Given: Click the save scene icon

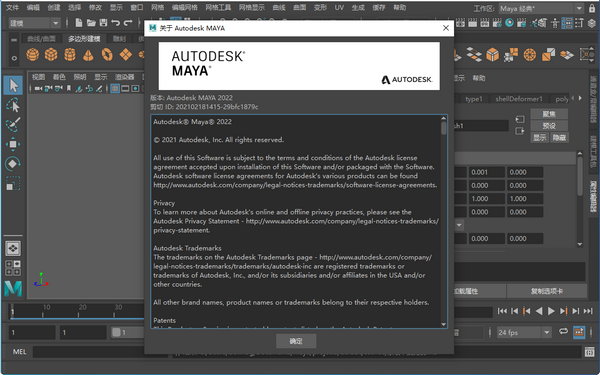Looking at the screenshot, I should (x=103, y=23).
